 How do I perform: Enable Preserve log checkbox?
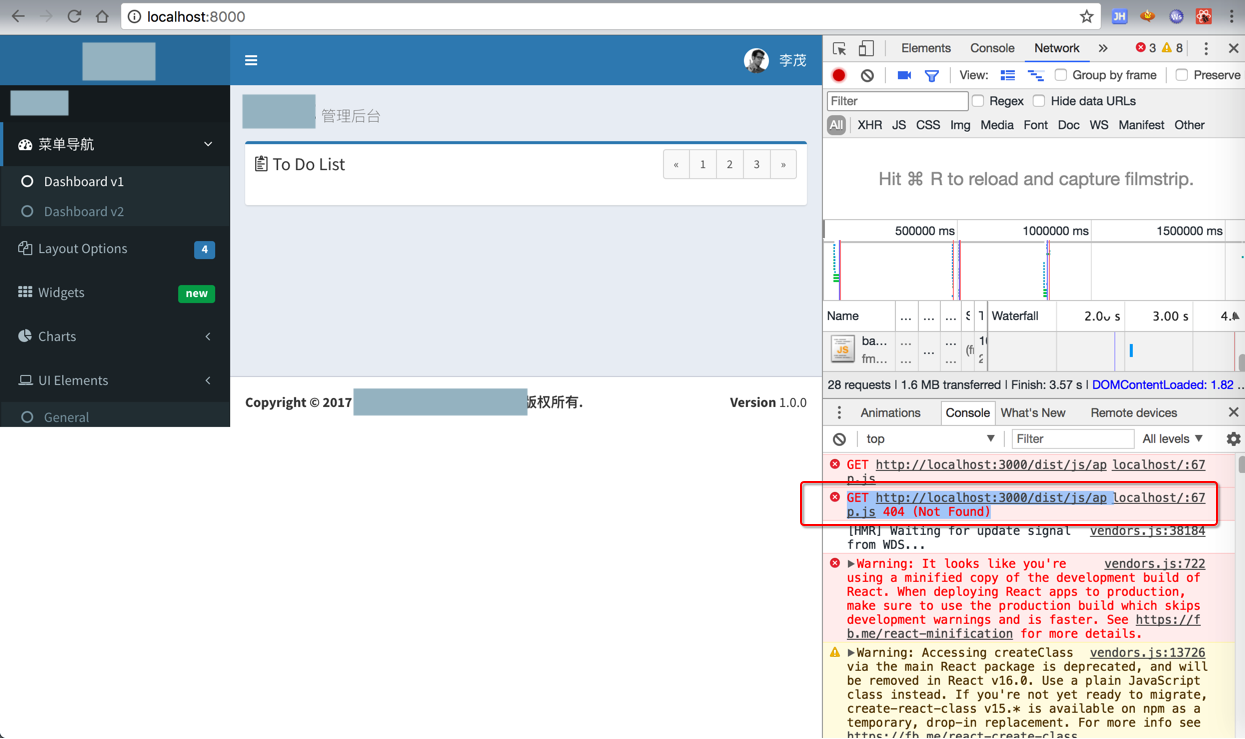tap(1182, 75)
